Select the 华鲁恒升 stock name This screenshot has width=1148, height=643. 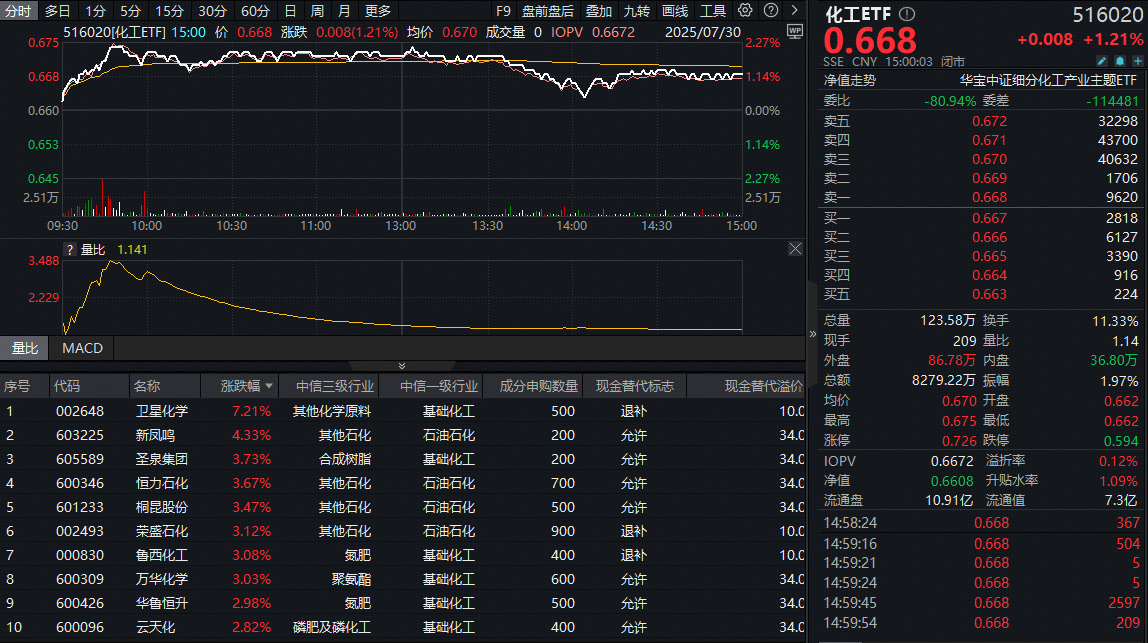pos(162,603)
